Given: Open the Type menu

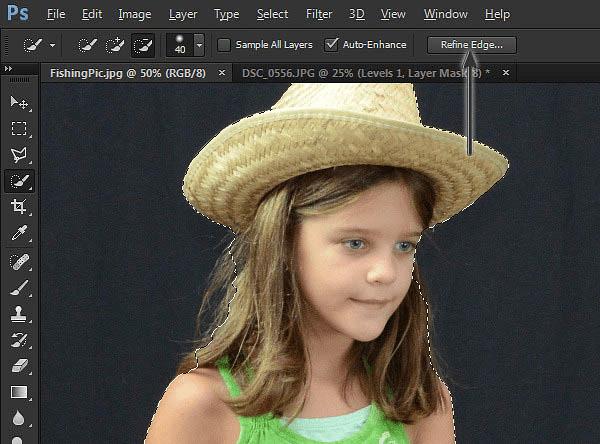Looking at the screenshot, I should (227, 15).
